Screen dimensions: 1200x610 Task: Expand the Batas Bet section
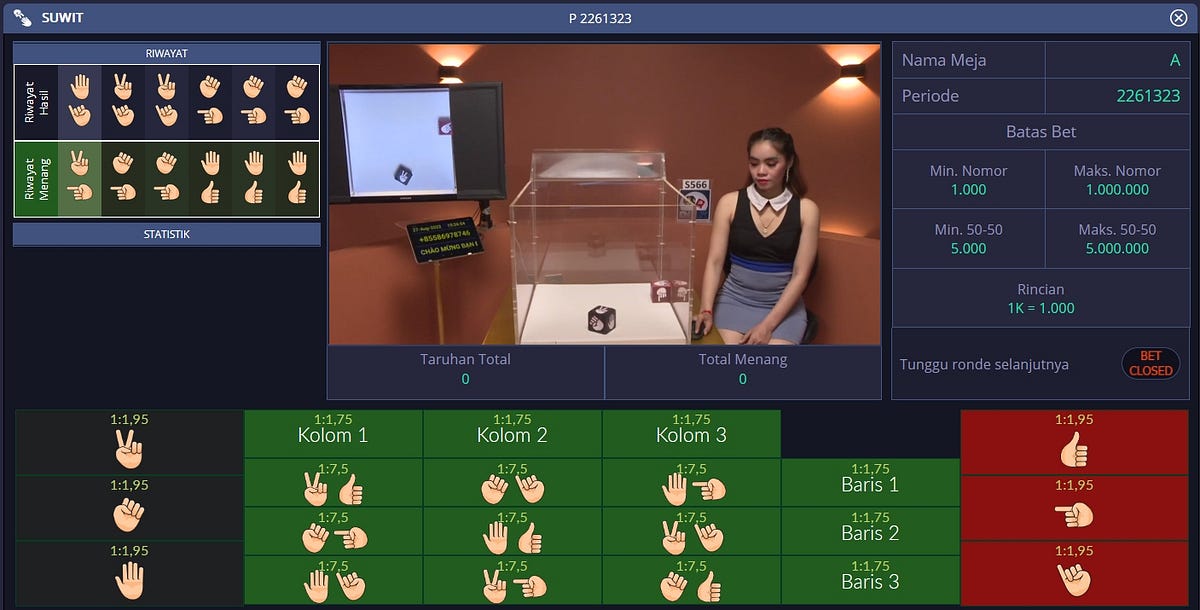[1040, 131]
